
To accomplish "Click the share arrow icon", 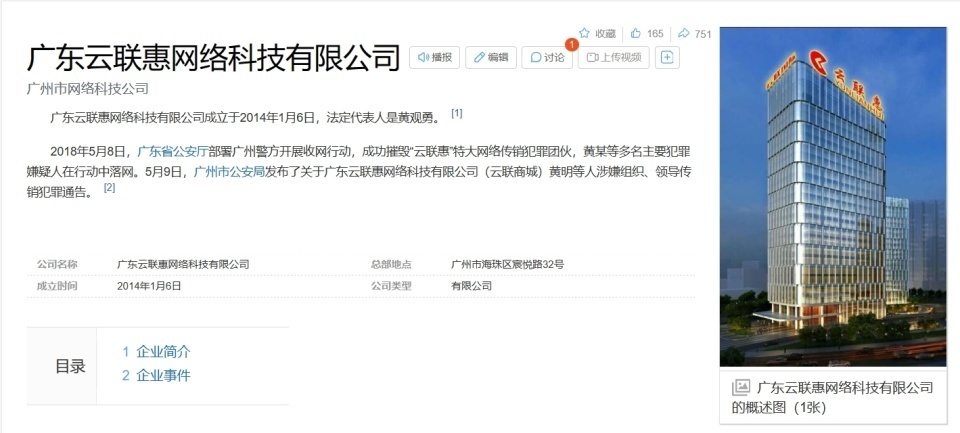I will (683, 33).
